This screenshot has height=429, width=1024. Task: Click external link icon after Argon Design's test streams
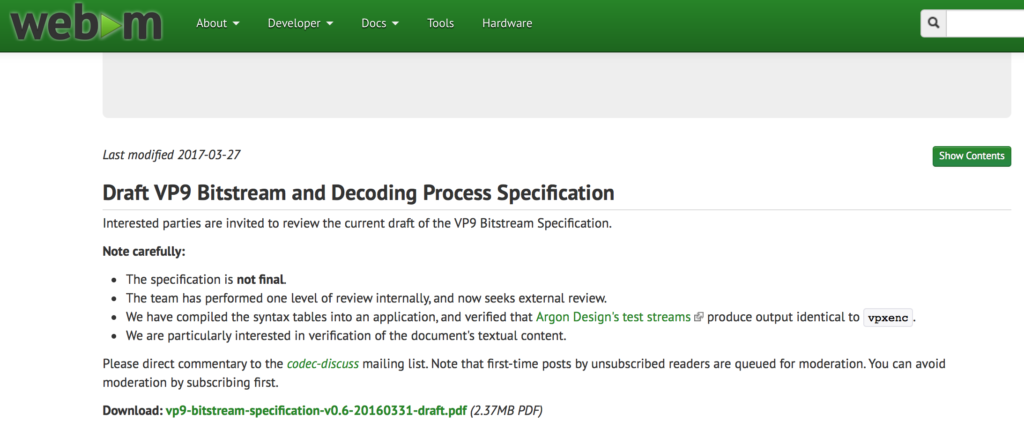(x=699, y=317)
